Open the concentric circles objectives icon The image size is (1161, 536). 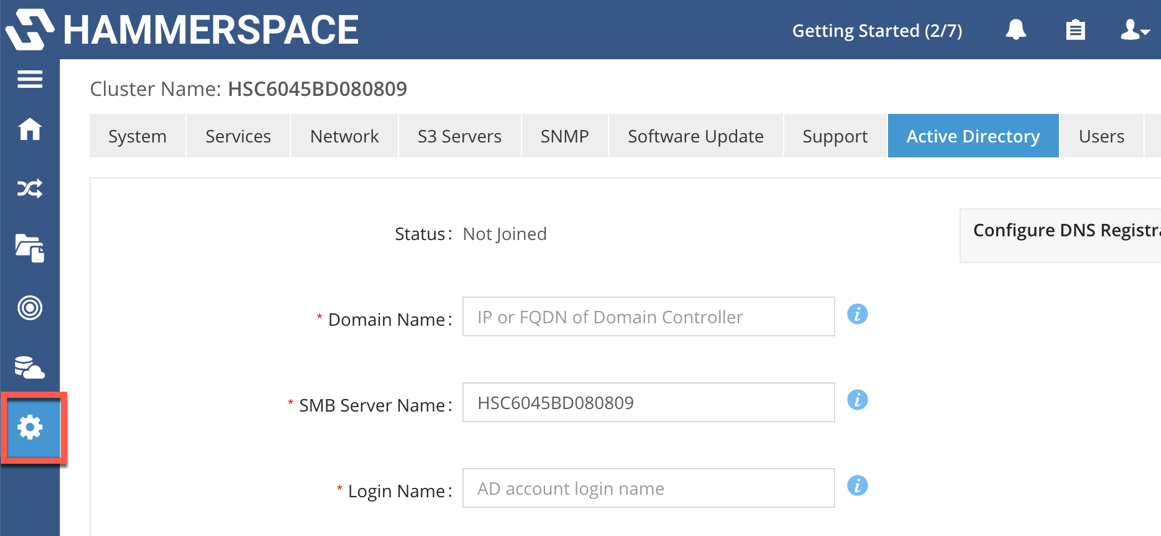coord(30,308)
